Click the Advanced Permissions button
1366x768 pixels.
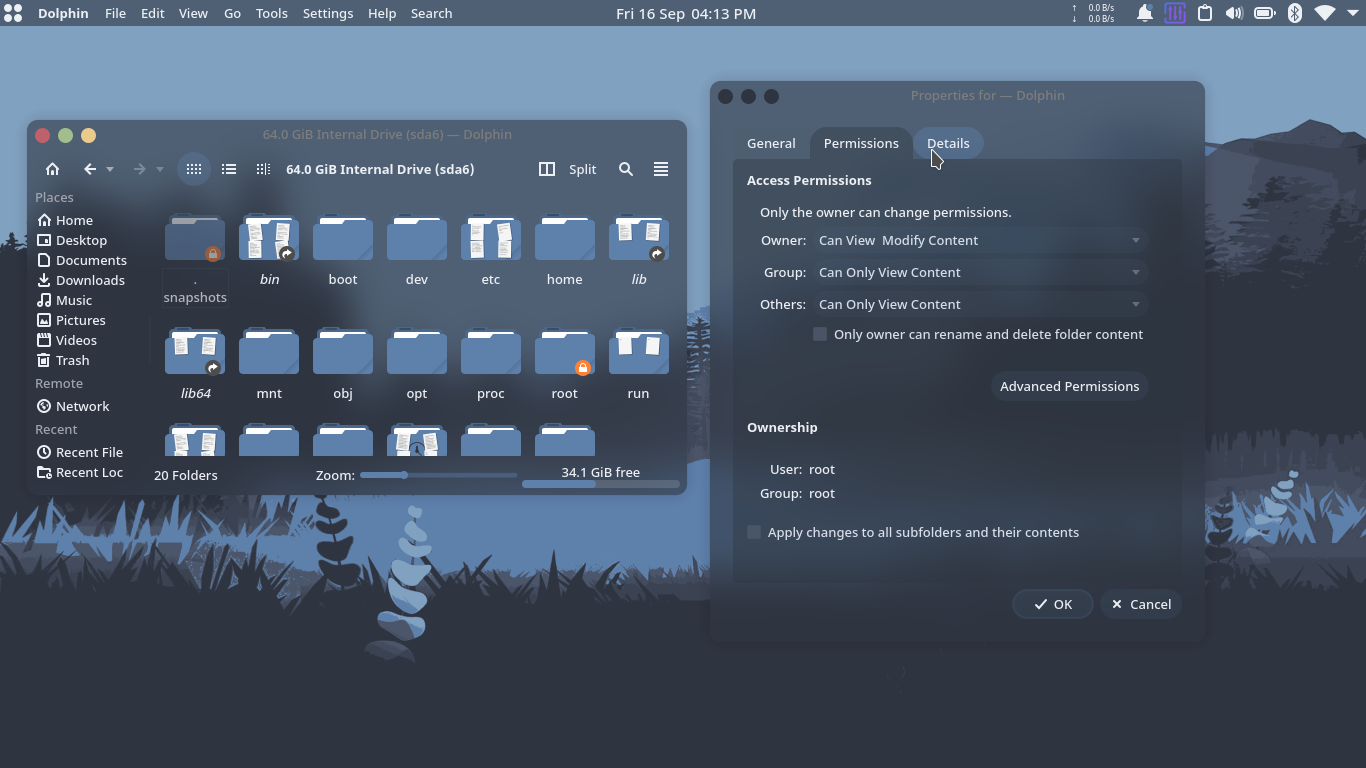click(1069, 386)
